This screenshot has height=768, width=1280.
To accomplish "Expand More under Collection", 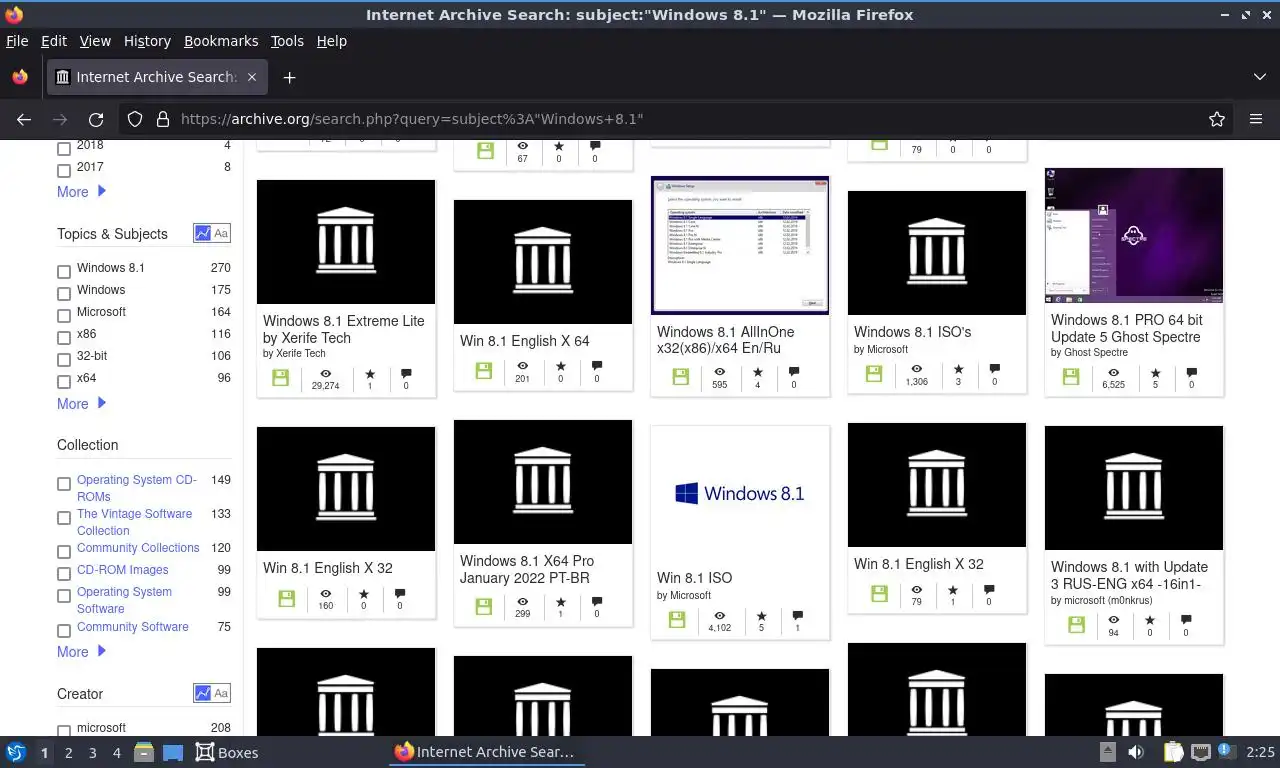I will [x=81, y=651].
